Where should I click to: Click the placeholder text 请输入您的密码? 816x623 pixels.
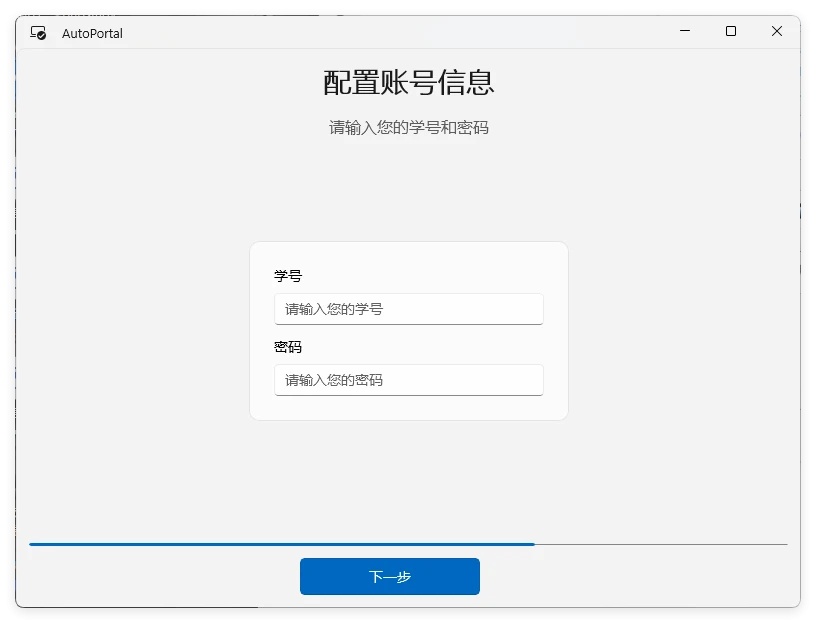pos(334,380)
